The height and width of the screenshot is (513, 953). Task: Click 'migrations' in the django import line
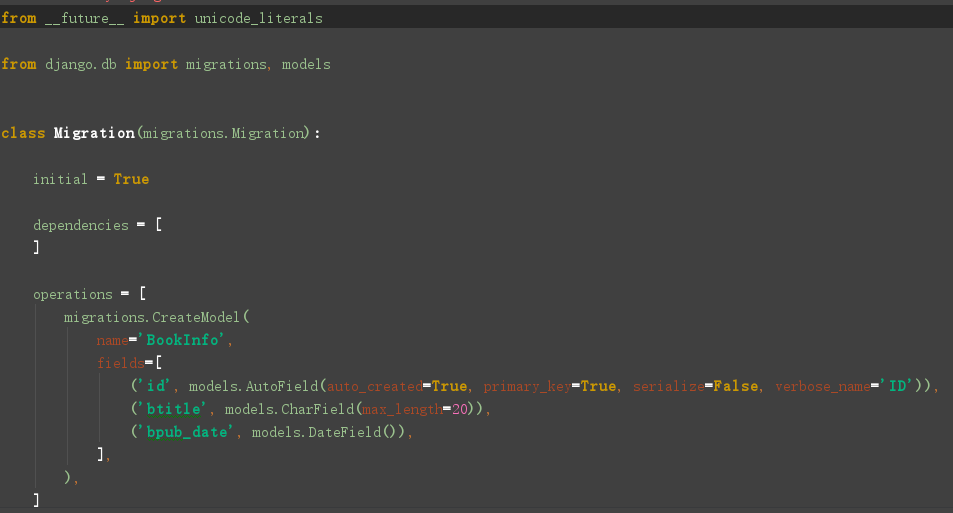point(226,64)
